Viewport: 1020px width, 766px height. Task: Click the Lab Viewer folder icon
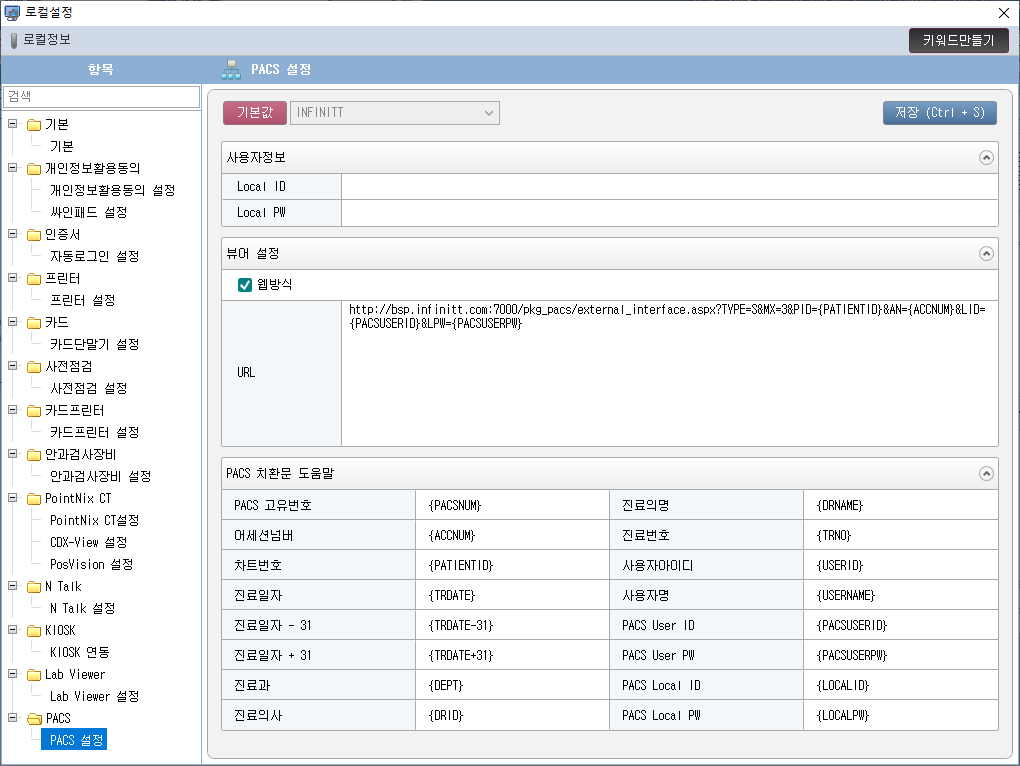34,675
